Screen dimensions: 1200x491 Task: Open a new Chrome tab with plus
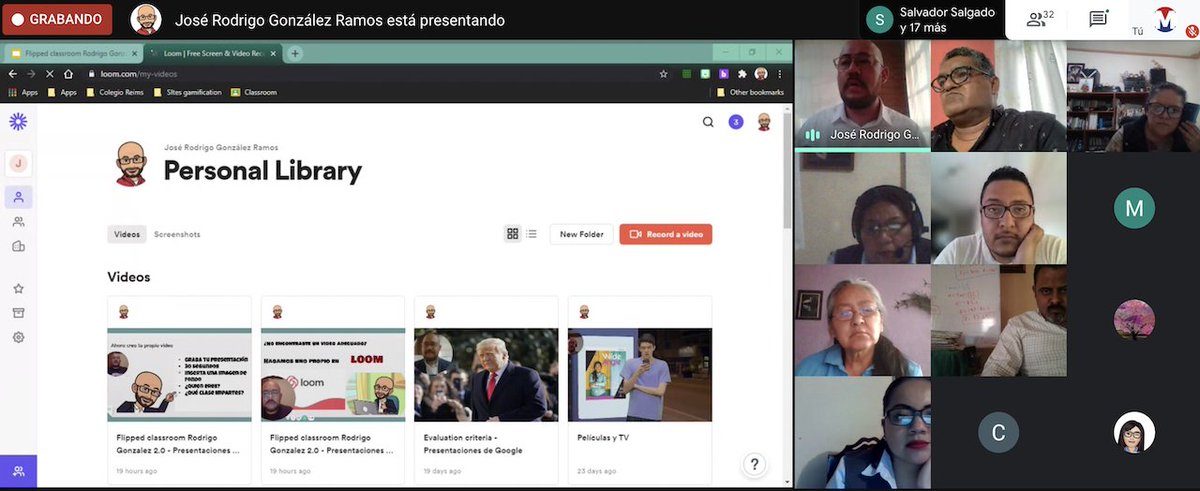tap(295, 53)
